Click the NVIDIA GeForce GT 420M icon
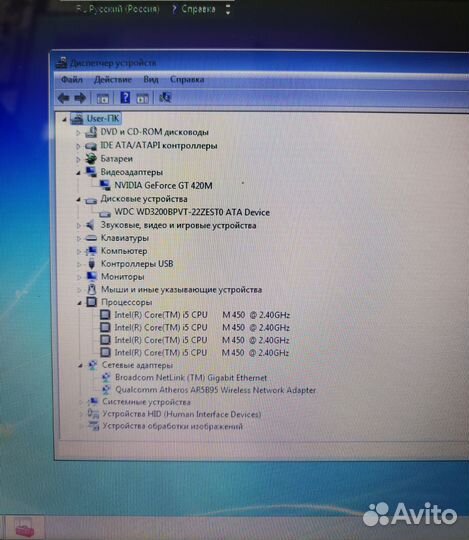 105,186
